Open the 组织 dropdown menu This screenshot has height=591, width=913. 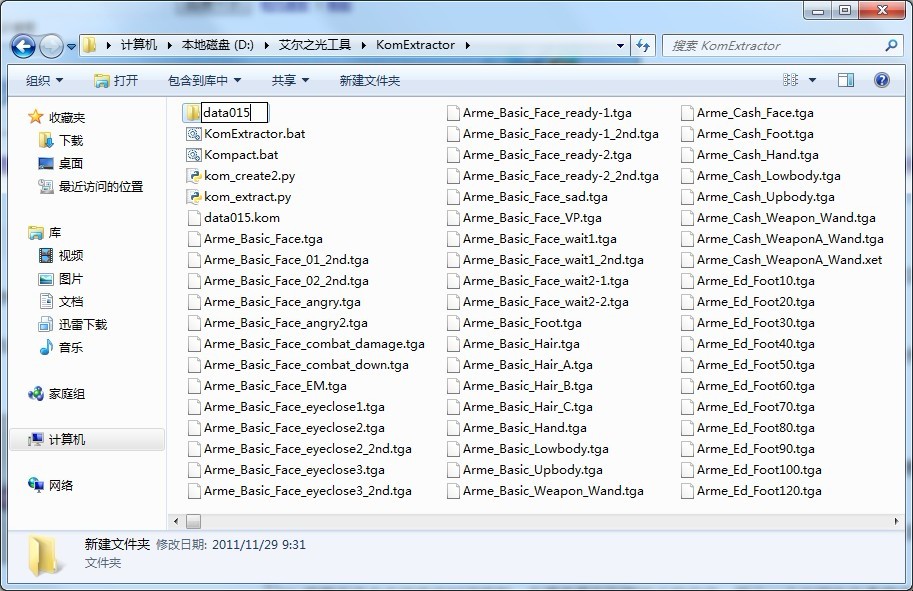coord(44,80)
